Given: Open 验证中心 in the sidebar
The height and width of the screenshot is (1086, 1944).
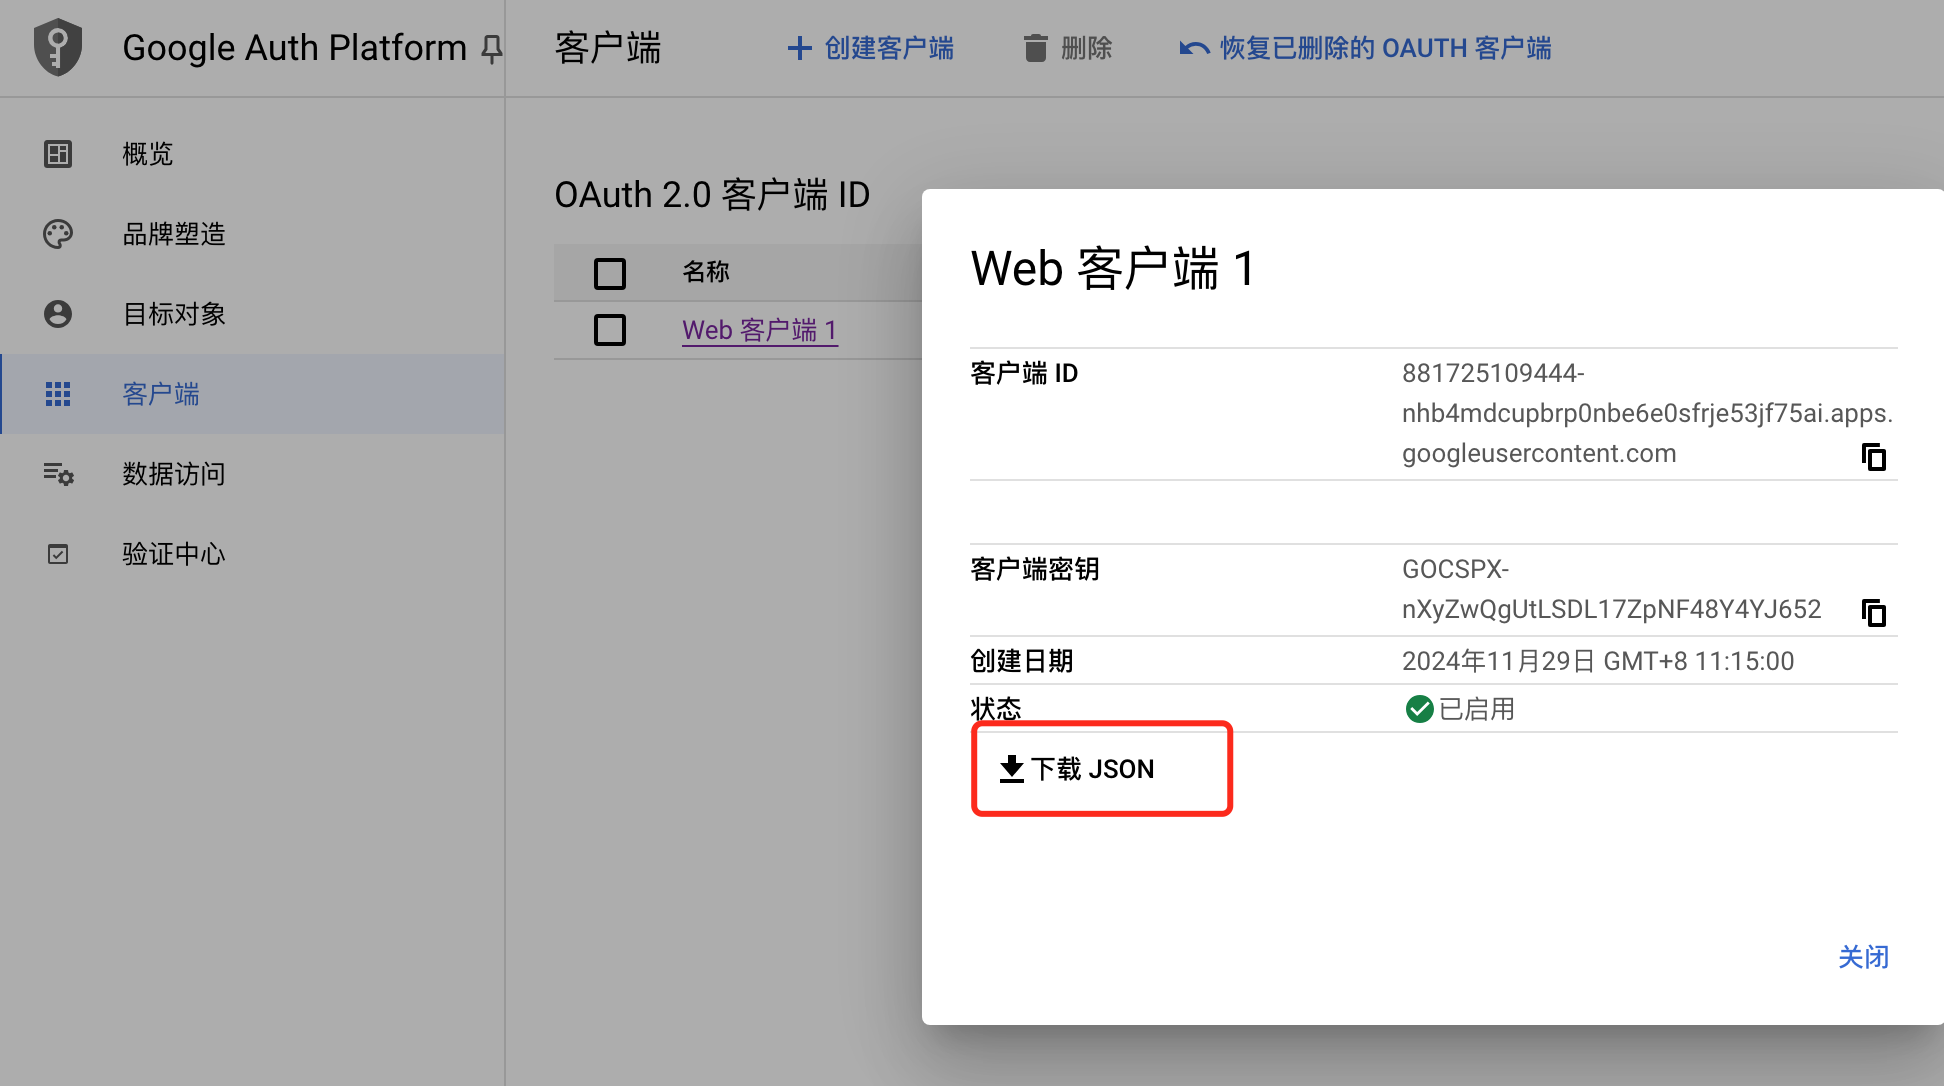Looking at the screenshot, I should tap(252, 554).
